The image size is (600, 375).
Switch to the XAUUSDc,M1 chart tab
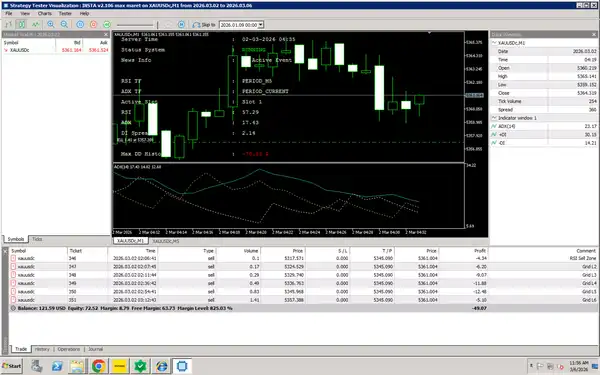pyautogui.click(x=130, y=241)
